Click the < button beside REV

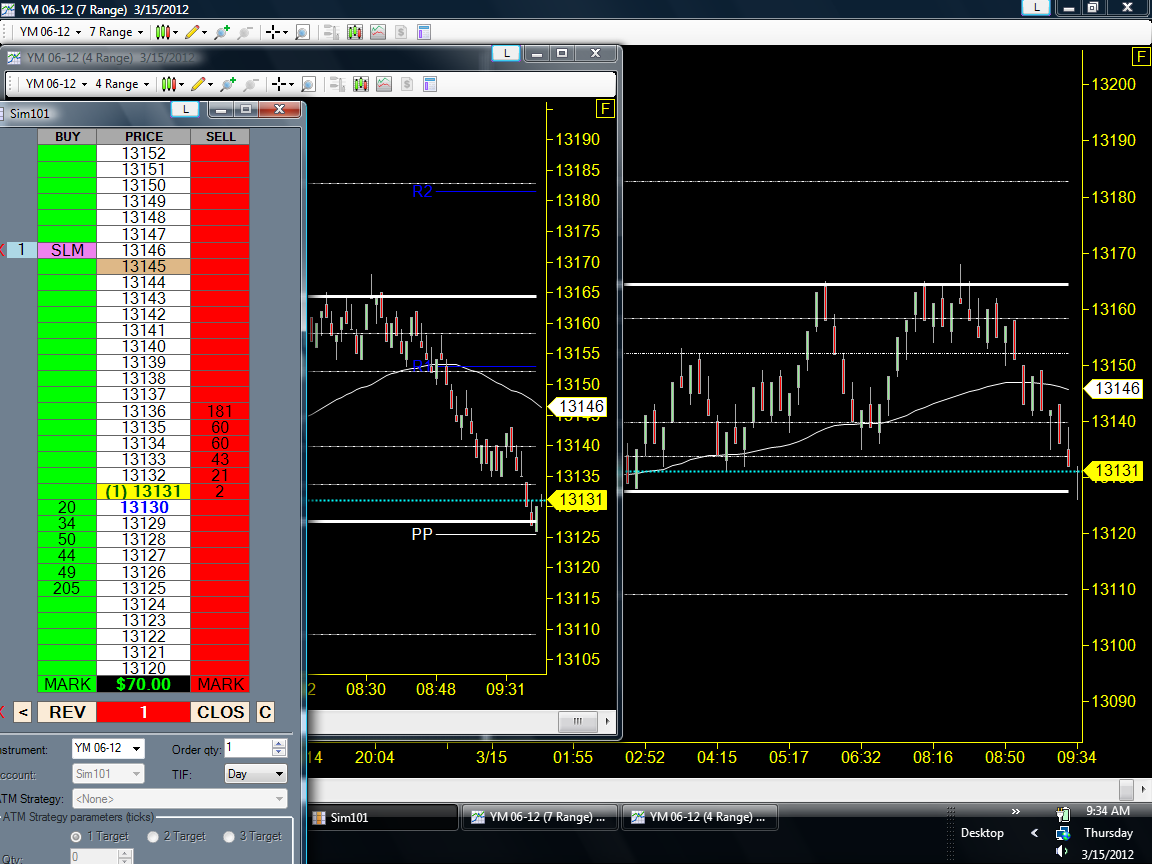coord(23,712)
